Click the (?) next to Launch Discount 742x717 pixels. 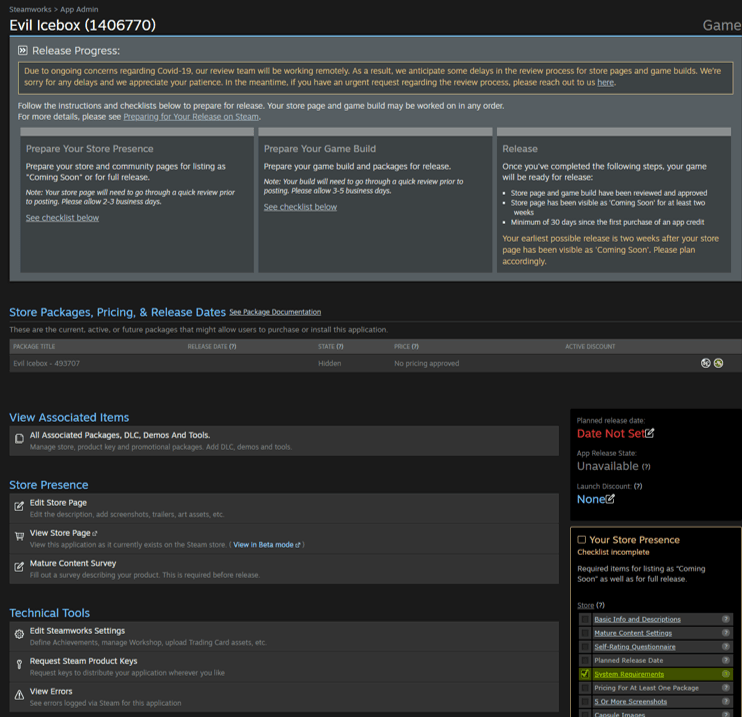[638, 486]
